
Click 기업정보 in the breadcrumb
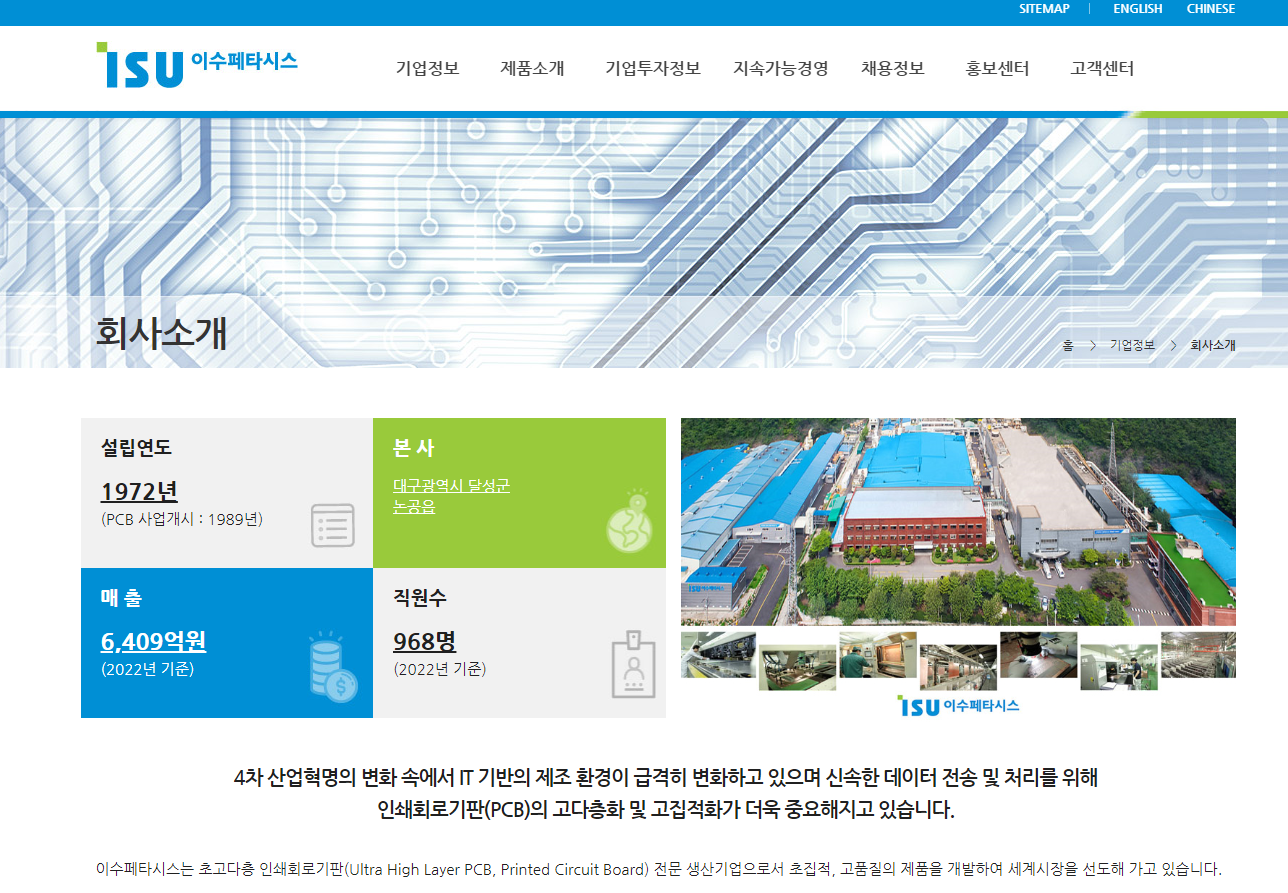1132,345
